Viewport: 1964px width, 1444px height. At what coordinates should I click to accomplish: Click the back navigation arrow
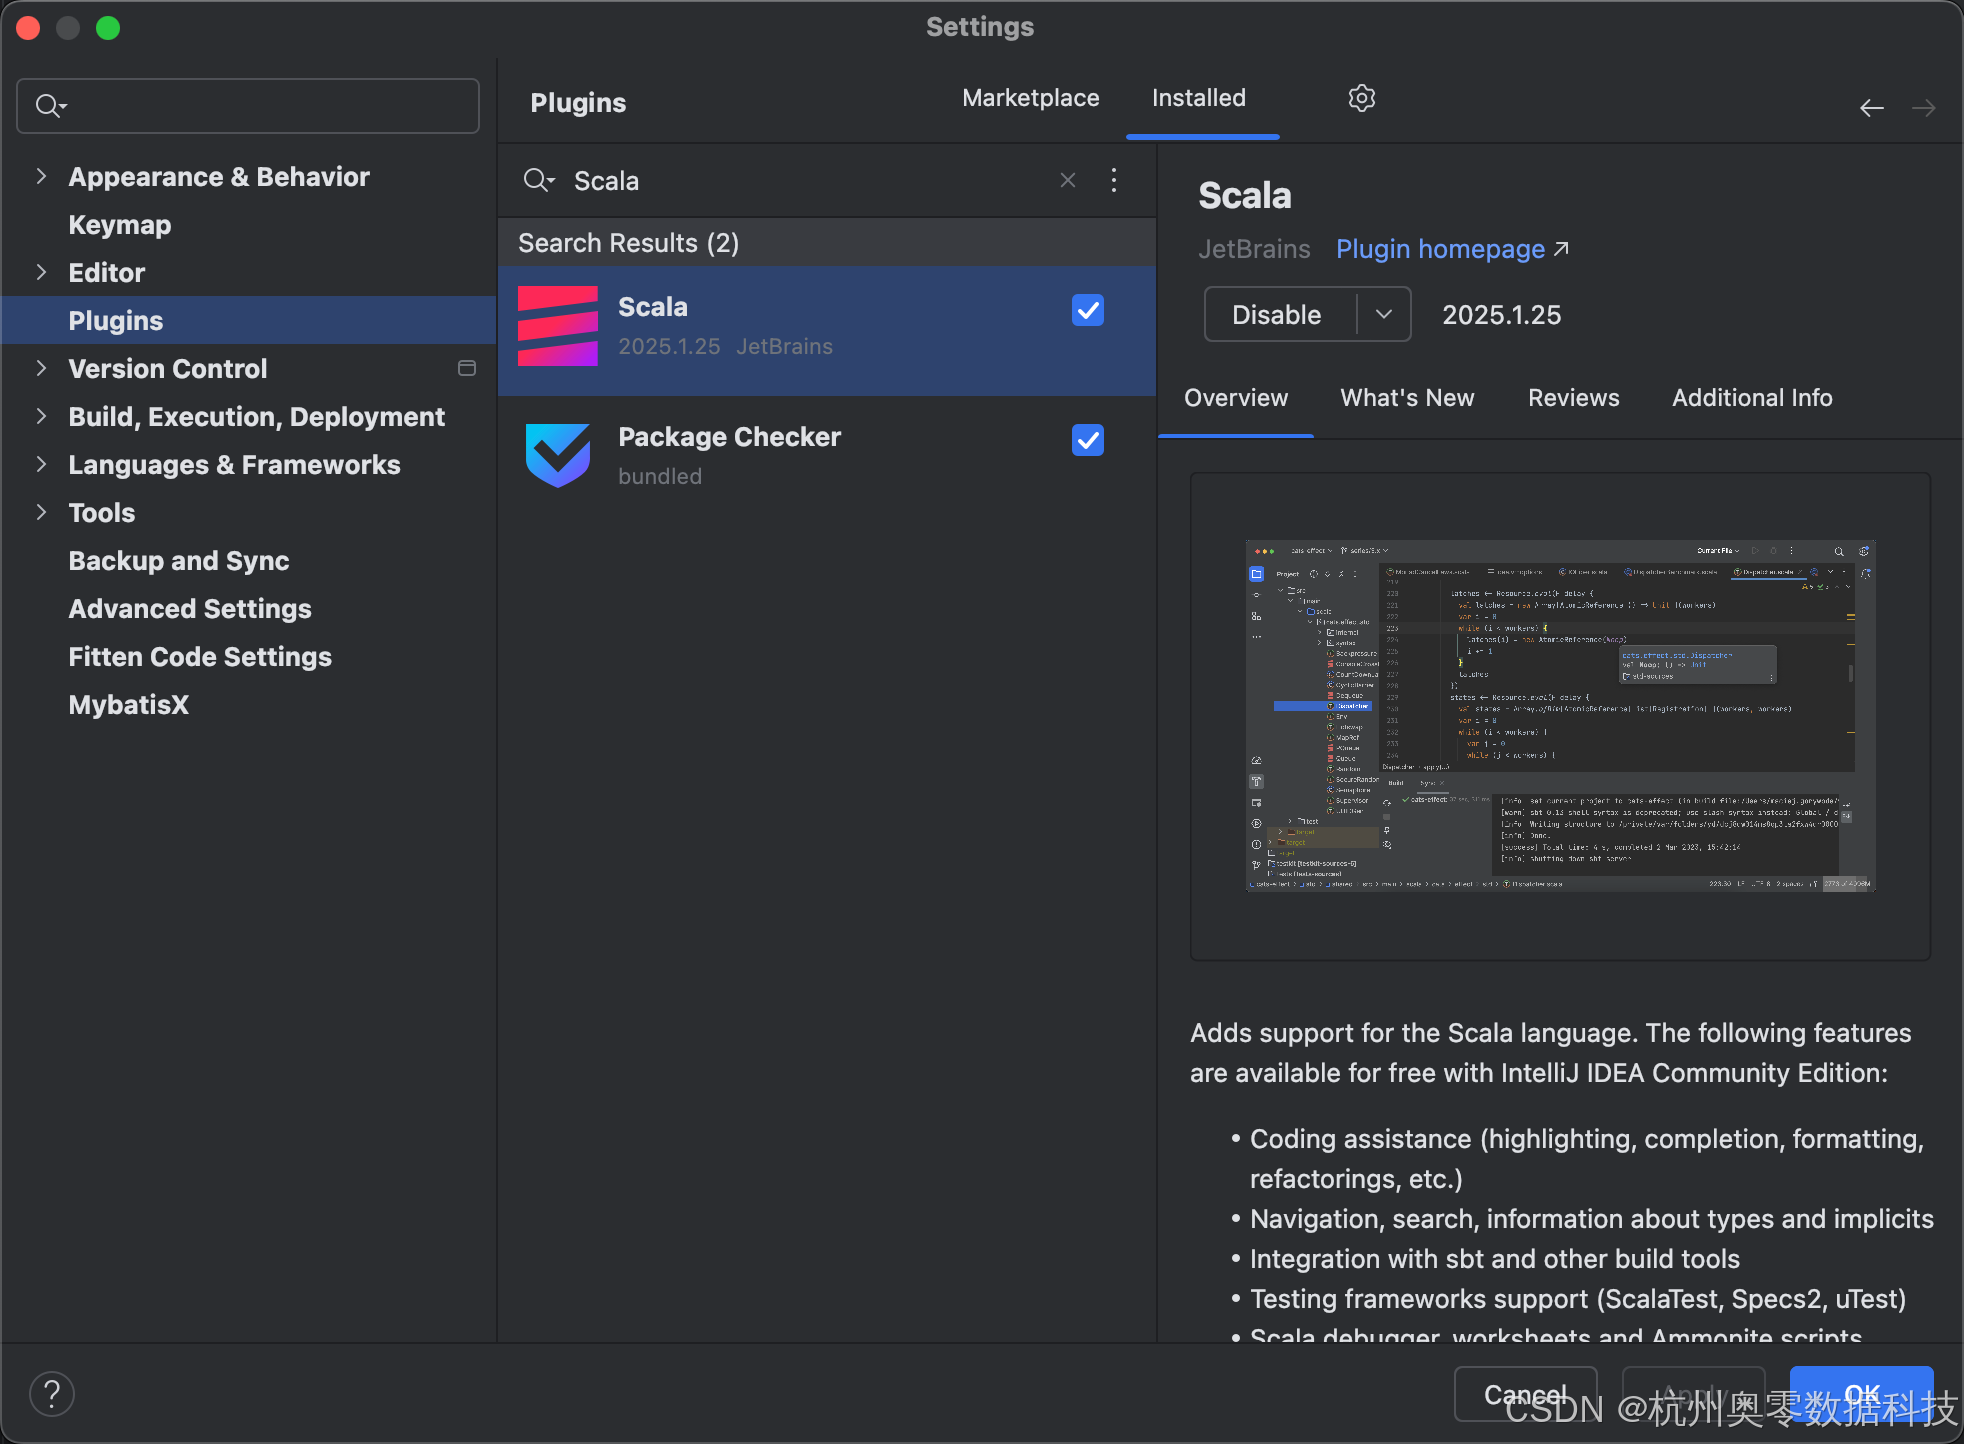tap(1871, 108)
